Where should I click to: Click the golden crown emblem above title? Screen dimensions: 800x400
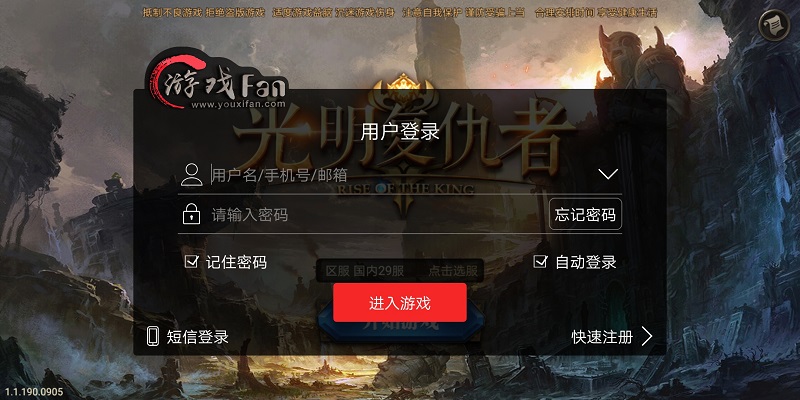[403, 87]
